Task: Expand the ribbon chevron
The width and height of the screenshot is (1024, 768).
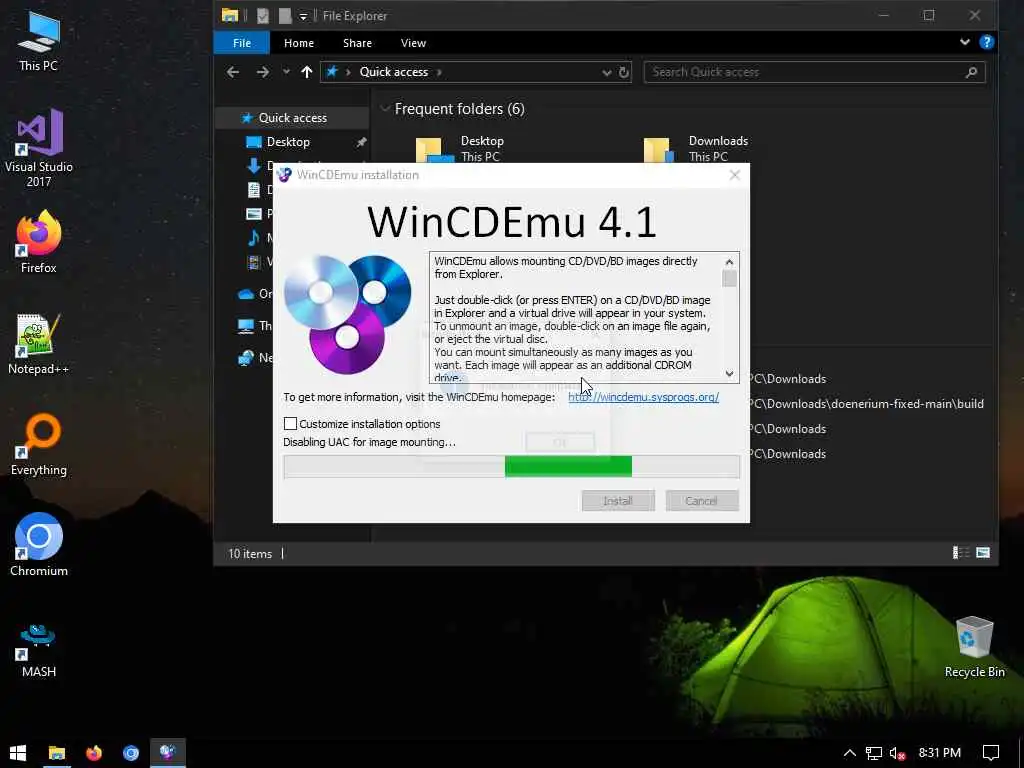Action: pyautogui.click(x=965, y=42)
